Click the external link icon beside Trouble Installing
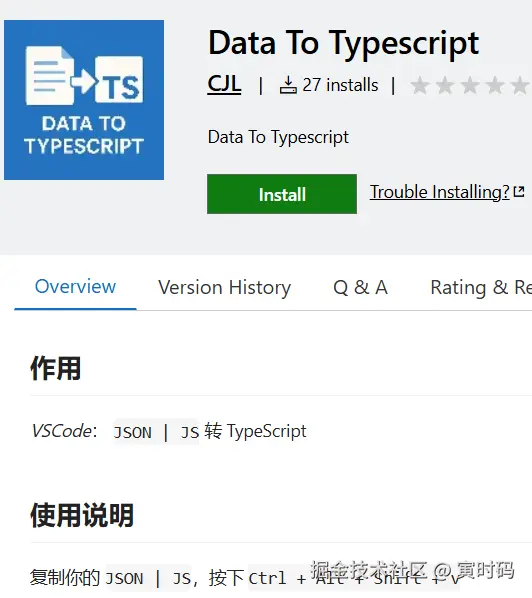The image size is (532, 598). [x=519, y=191]
